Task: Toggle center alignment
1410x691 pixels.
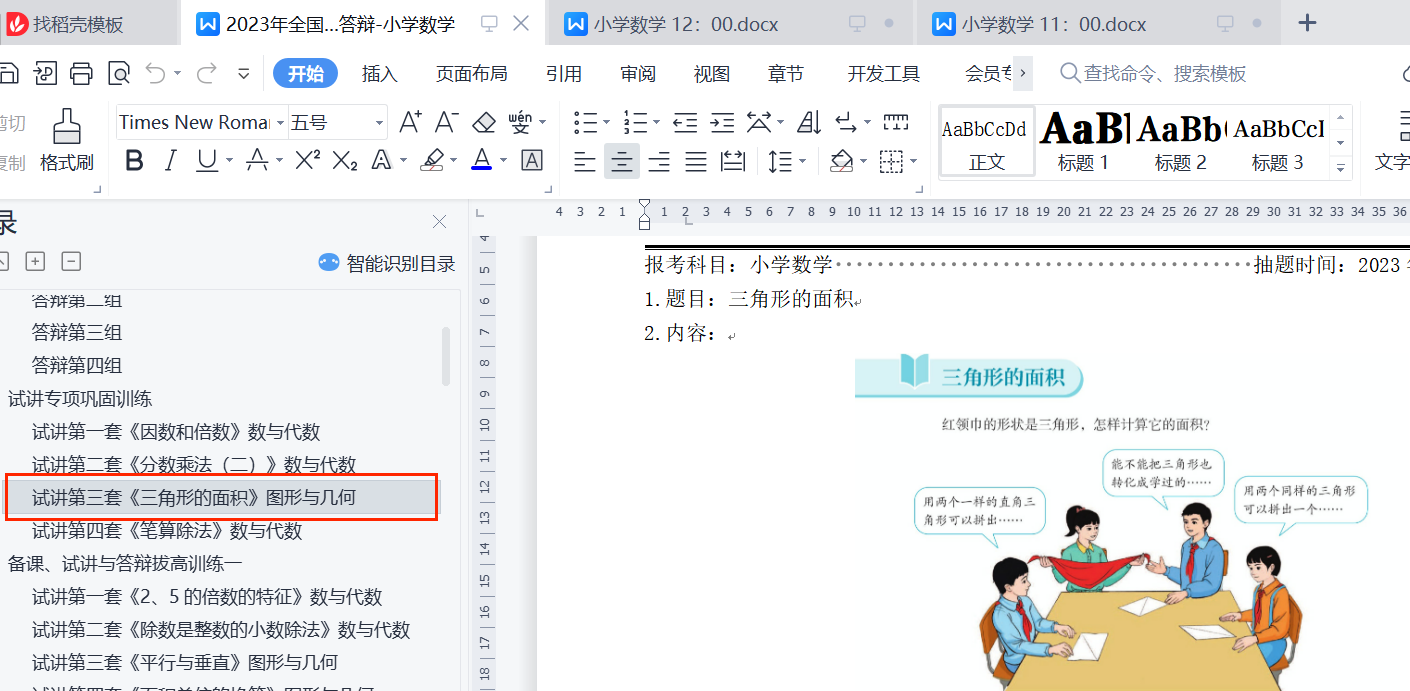Action: click(x=622, y=161)
